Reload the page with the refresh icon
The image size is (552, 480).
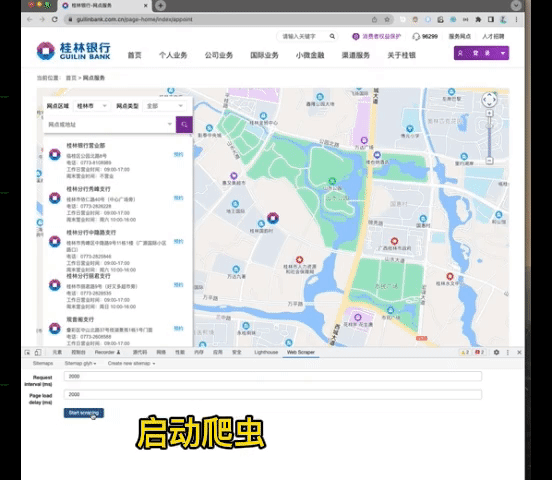55,19
